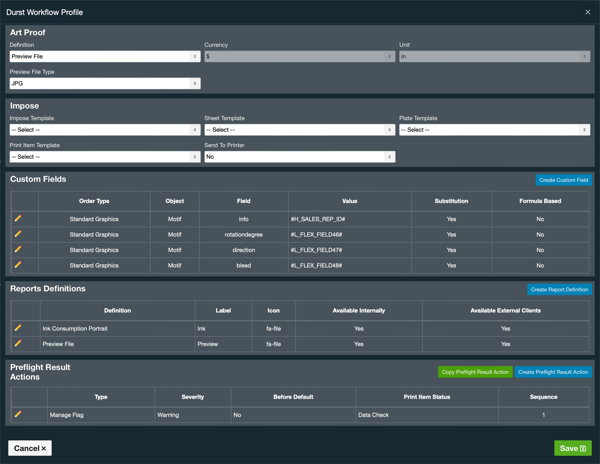
Task: Save the workflow profile
Action: (572, 448)
